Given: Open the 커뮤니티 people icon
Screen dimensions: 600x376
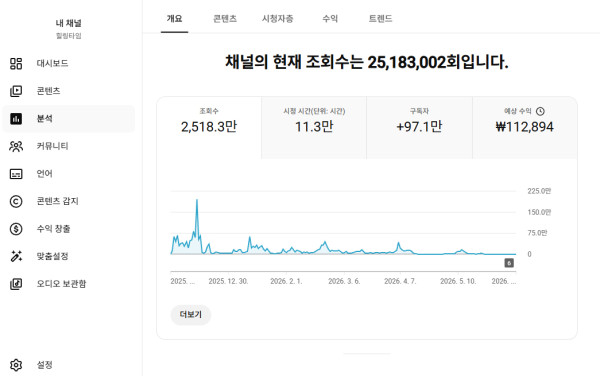Looking at the screenshot, I should (x=16, y=146).
